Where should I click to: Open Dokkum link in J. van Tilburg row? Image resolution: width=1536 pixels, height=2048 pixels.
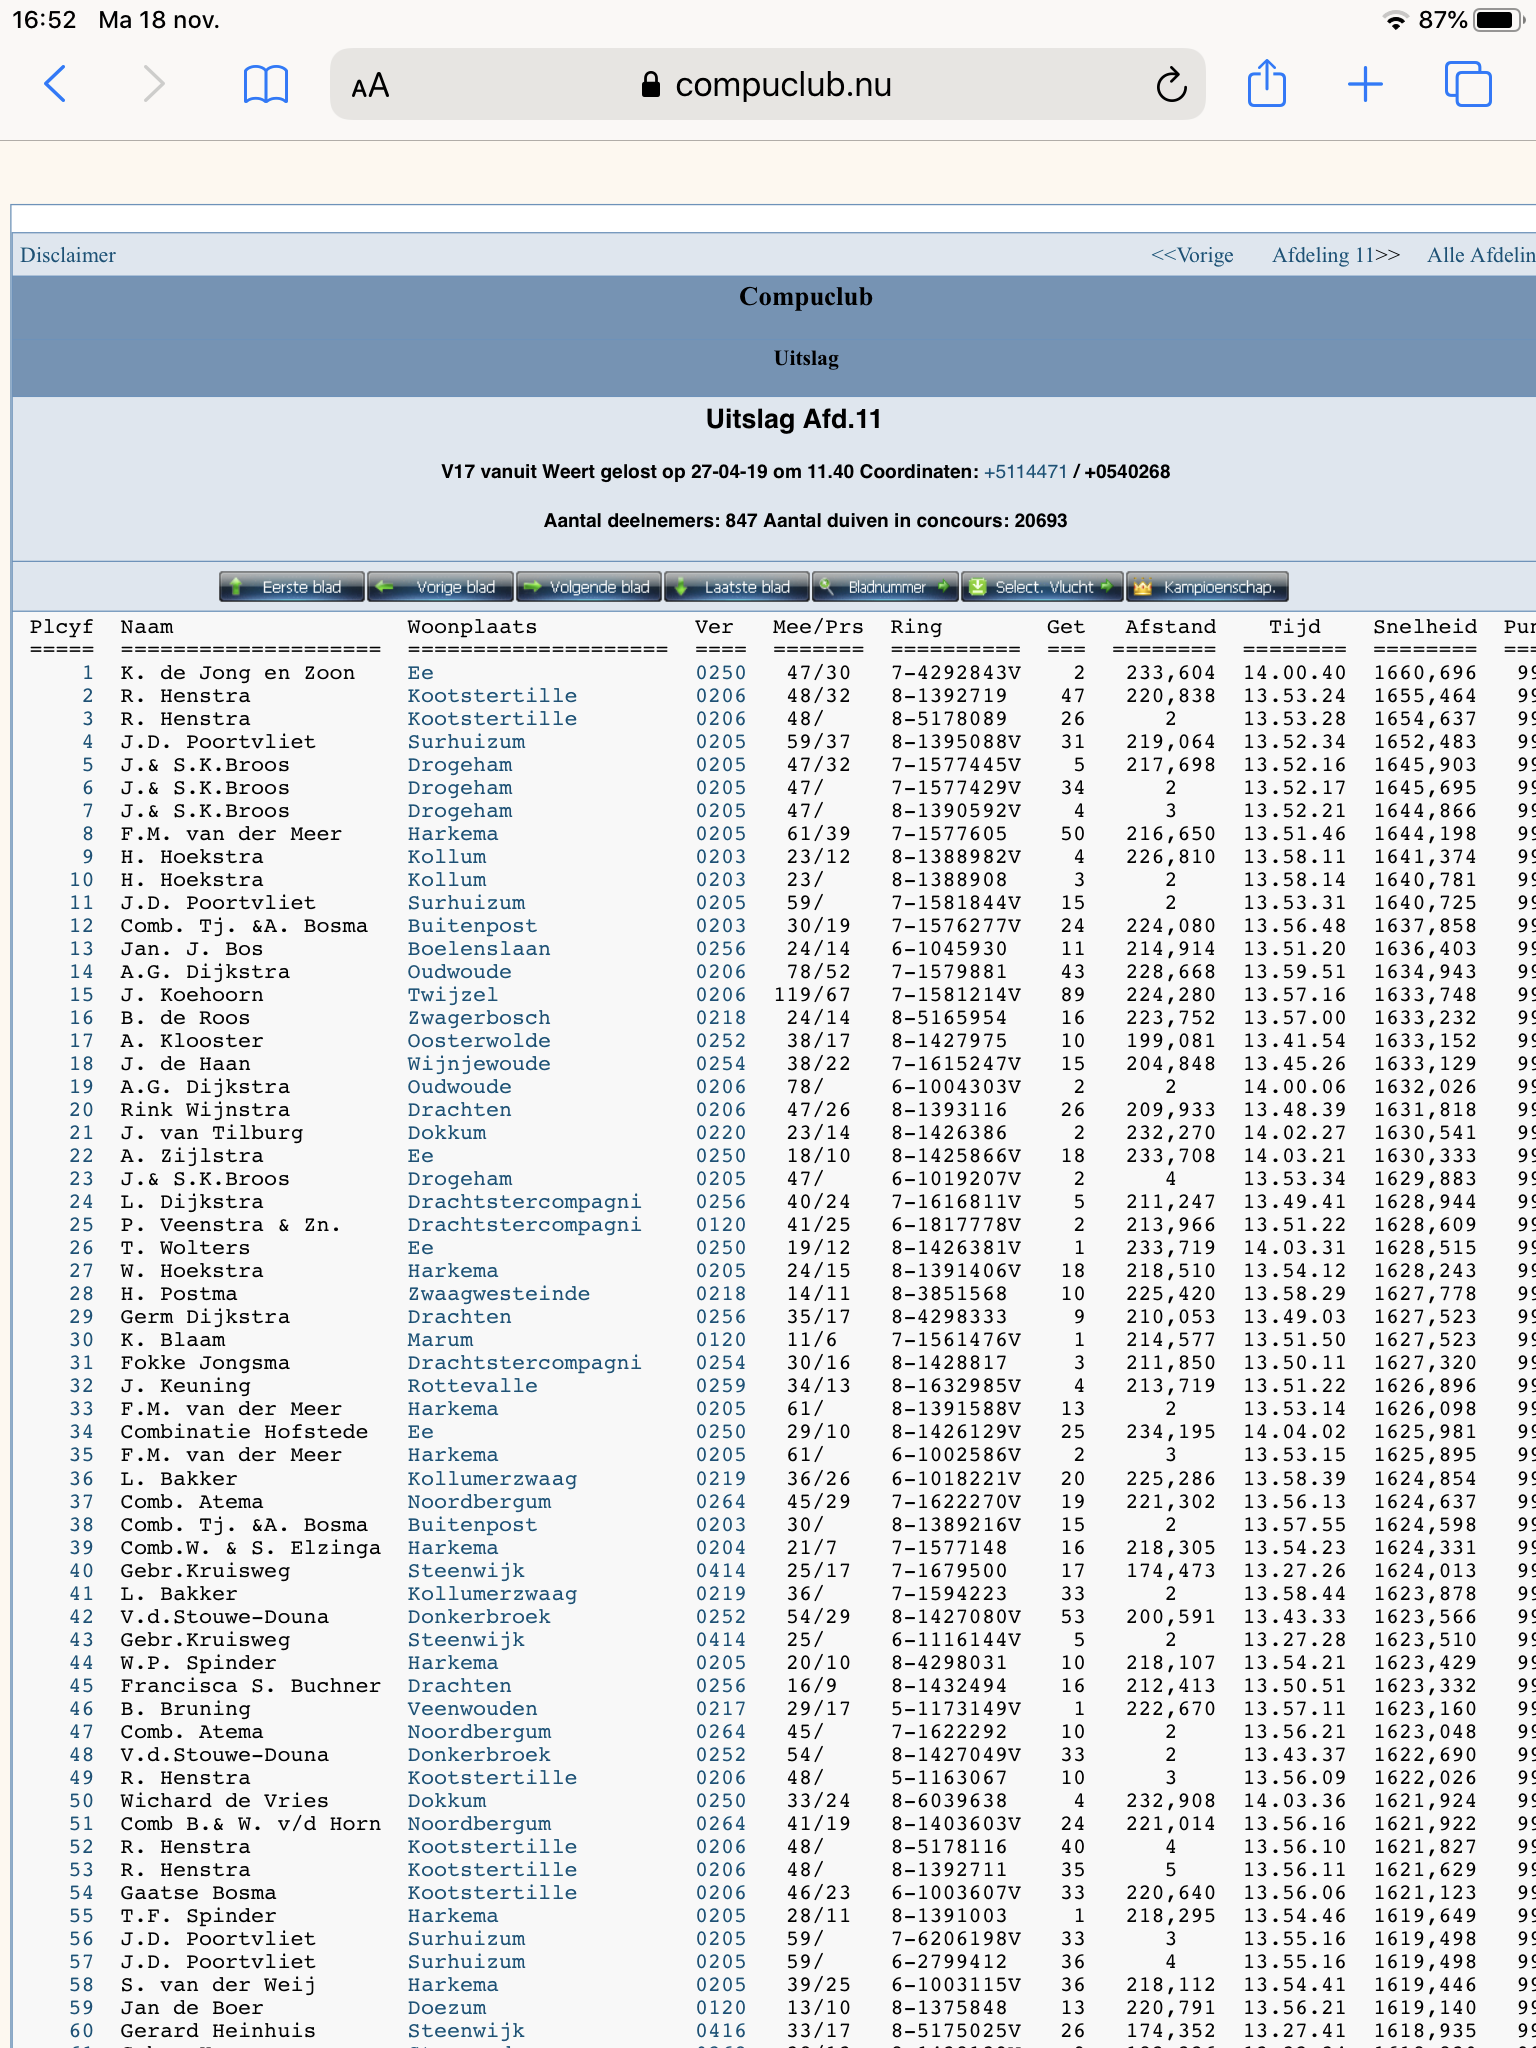pyautogui.click(x=447, y=1133)
